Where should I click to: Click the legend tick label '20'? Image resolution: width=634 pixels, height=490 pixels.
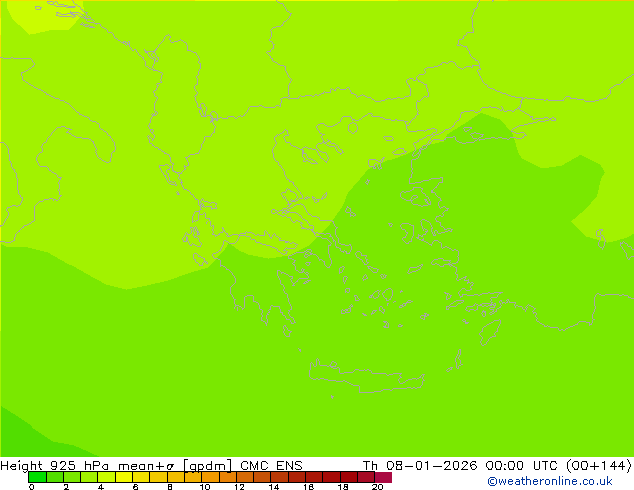pos(377,487)
